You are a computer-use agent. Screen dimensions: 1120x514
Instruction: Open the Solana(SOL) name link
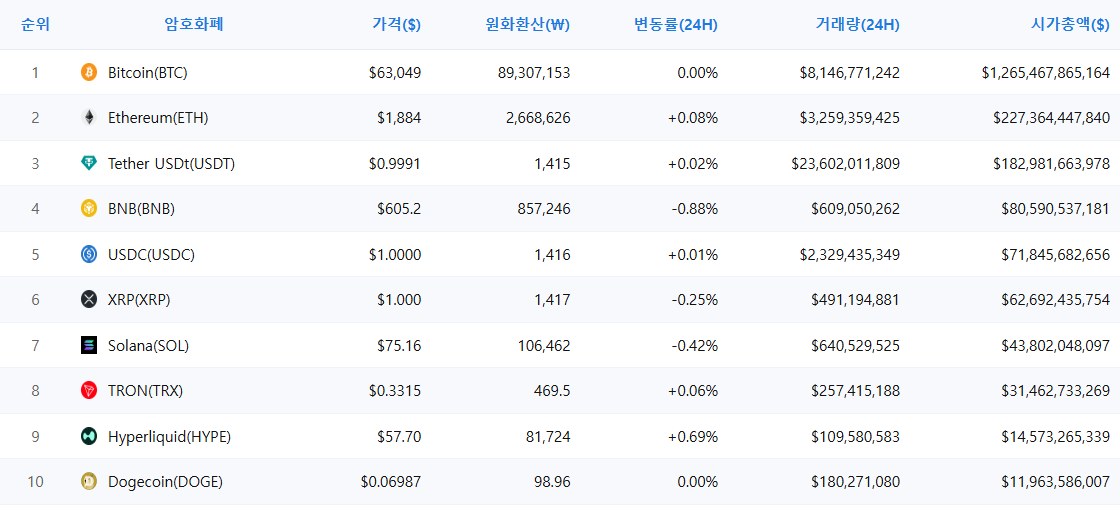[x=149, y=346]
